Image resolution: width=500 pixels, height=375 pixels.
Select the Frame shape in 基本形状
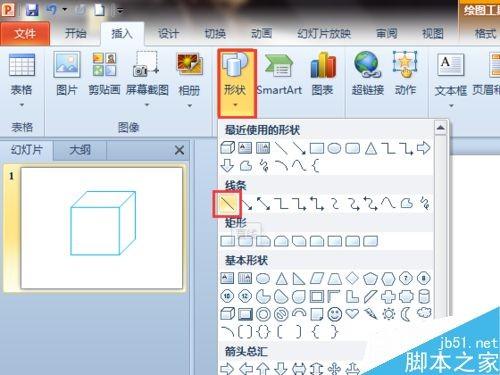(x=317, y=296)
